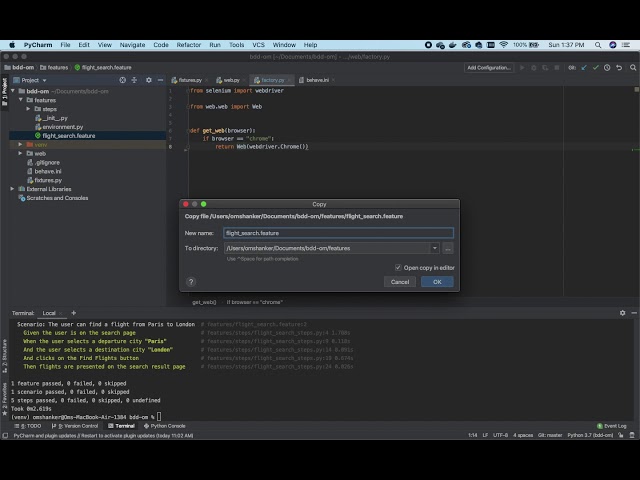The height and width of the screenshot is (480, 640).
Task: Click the Collapse All icon in Project panel
Action: pos(134,80)
